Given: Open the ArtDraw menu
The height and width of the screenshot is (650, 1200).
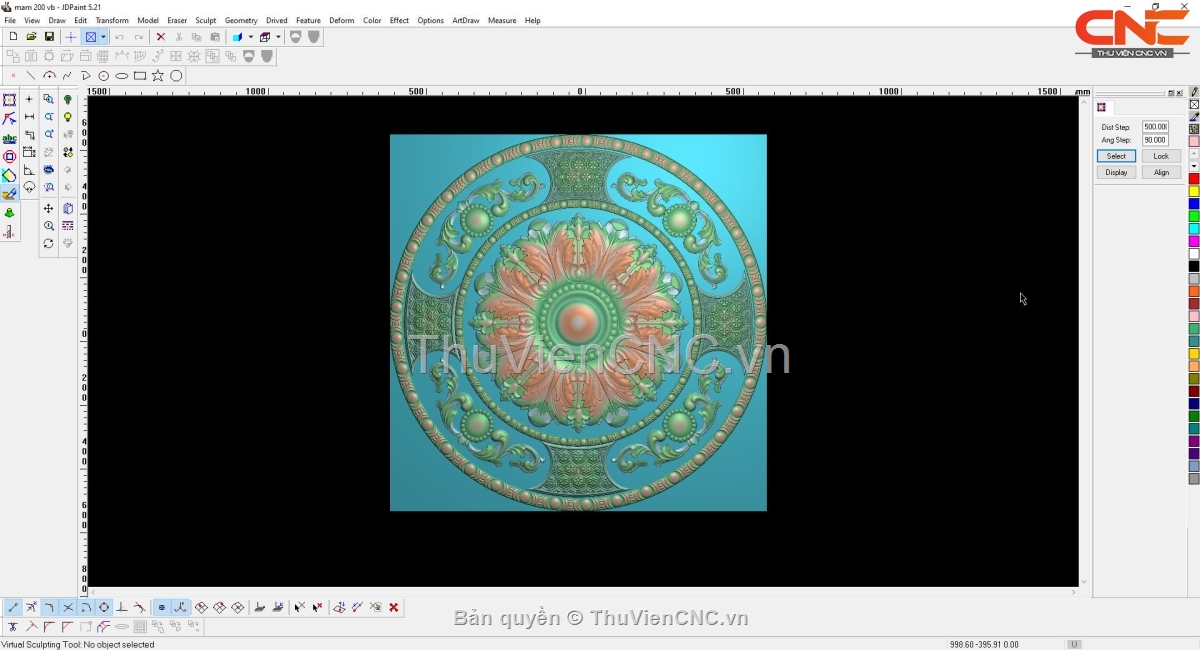Looking at the screenshot, I should tap(465, 20).
